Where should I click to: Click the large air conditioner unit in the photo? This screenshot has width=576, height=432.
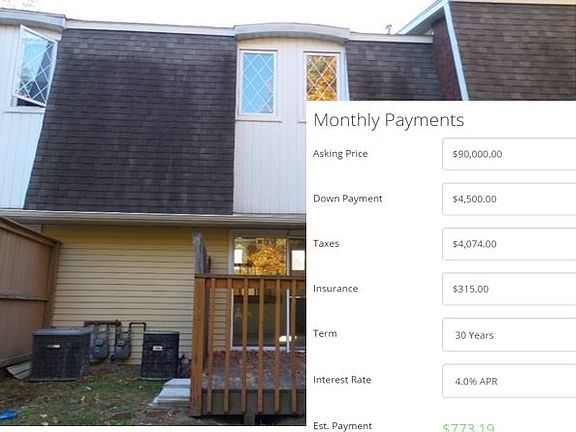point(61,354)
